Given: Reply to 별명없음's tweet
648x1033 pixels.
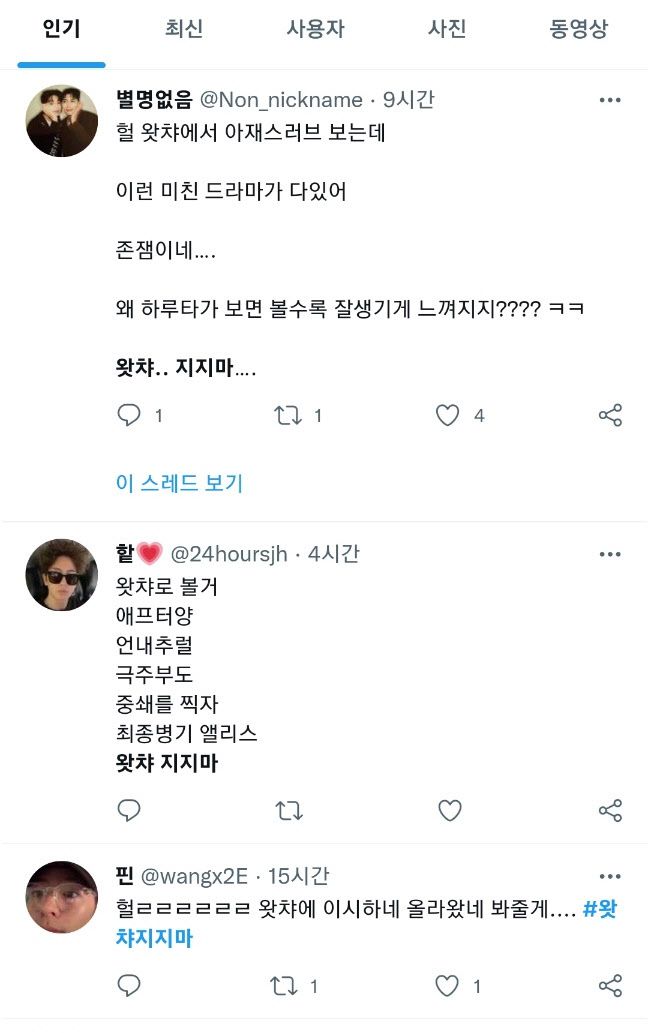Looking at the screenshot, I should [129, 414].
